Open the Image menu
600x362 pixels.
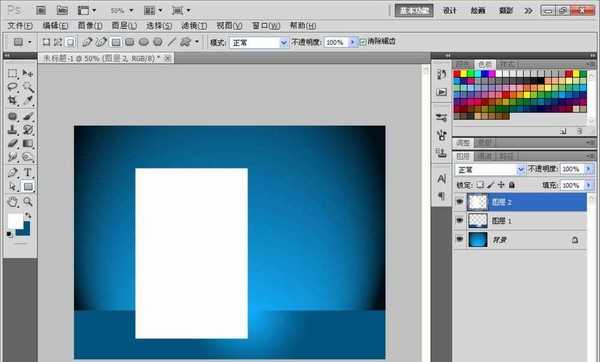(x=90, y=26)
